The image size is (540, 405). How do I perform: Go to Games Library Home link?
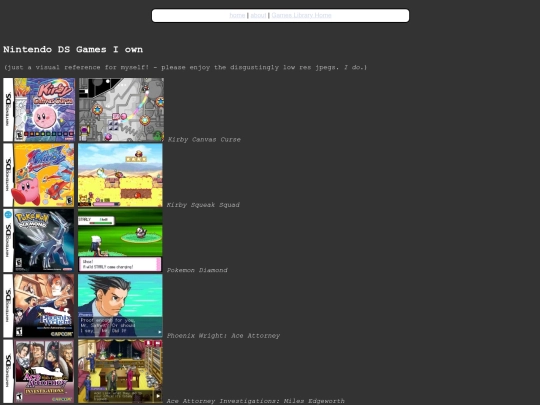[301, 15]
